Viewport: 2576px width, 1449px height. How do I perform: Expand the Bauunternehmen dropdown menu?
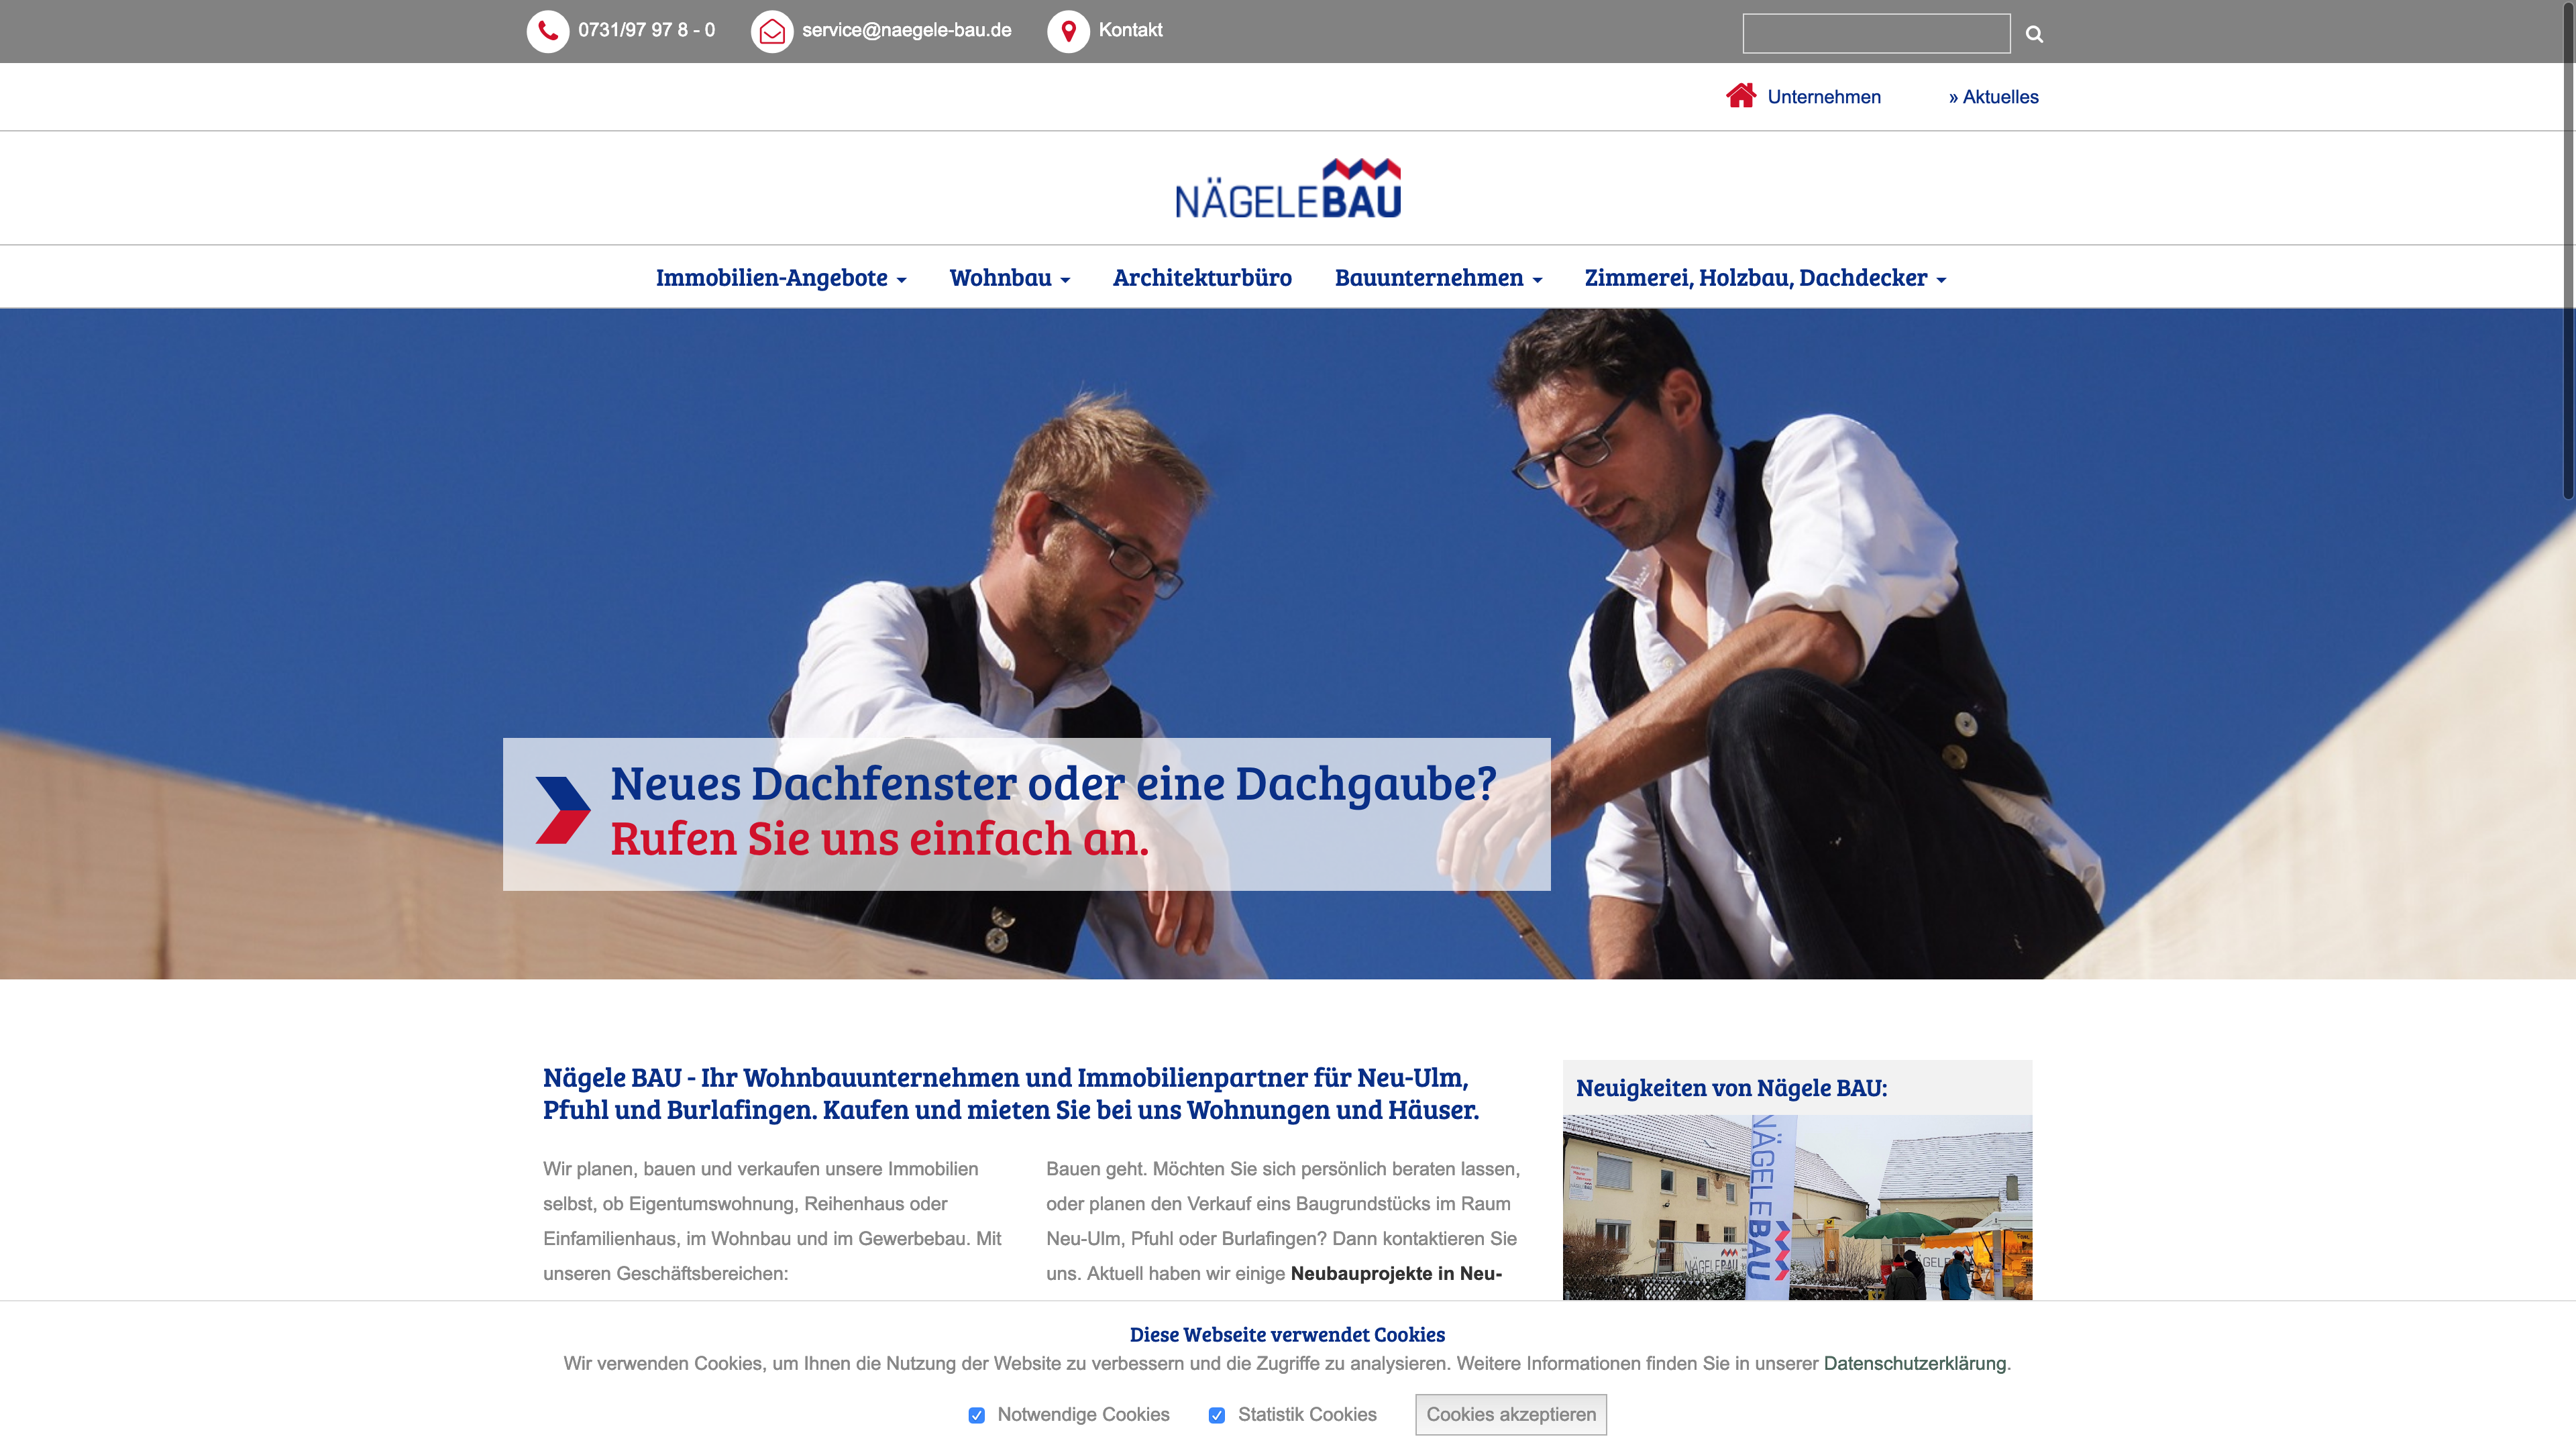tap(1439, 278)
